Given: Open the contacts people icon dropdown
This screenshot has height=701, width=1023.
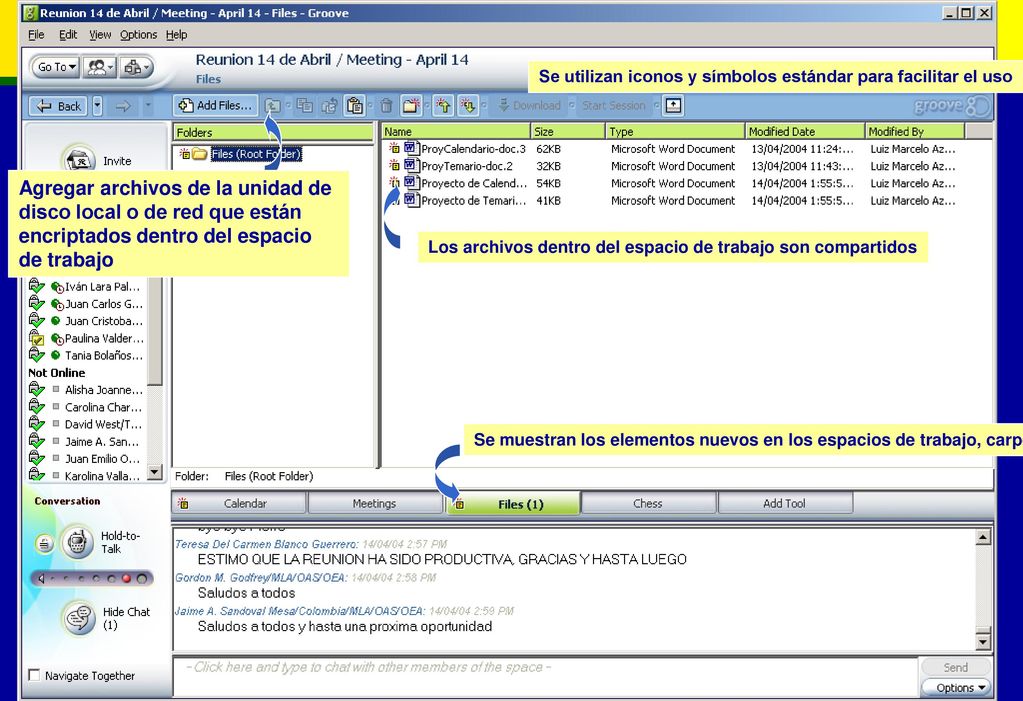Looking at the screenshot, I should 100,67.
